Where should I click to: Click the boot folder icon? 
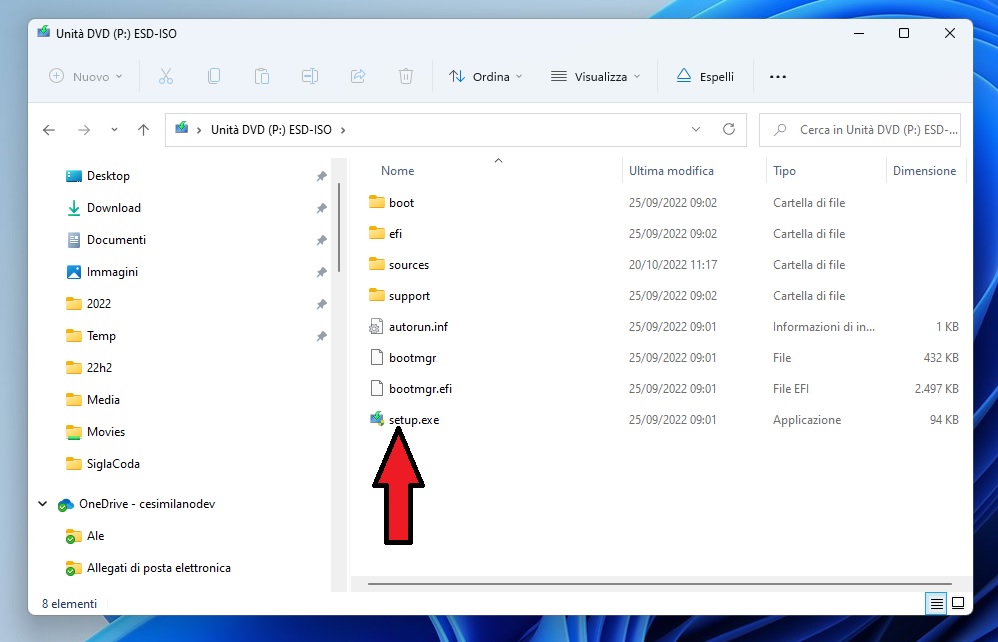[377, 202]
